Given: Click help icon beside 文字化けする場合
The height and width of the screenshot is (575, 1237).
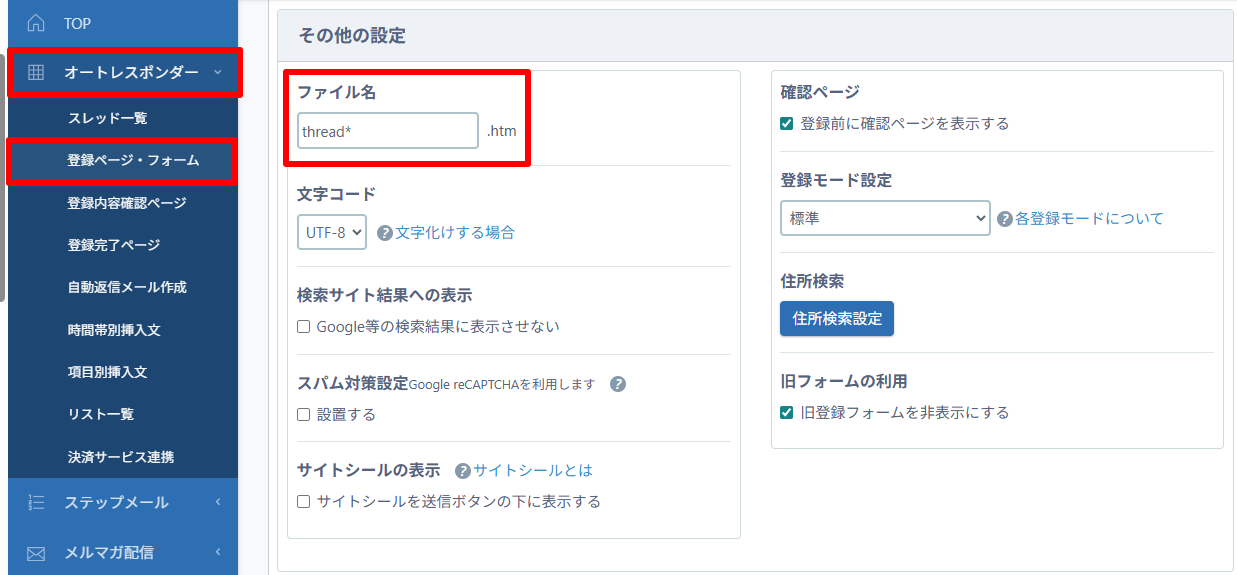Looking at the screenshot, I should click(x=385, y=233).
